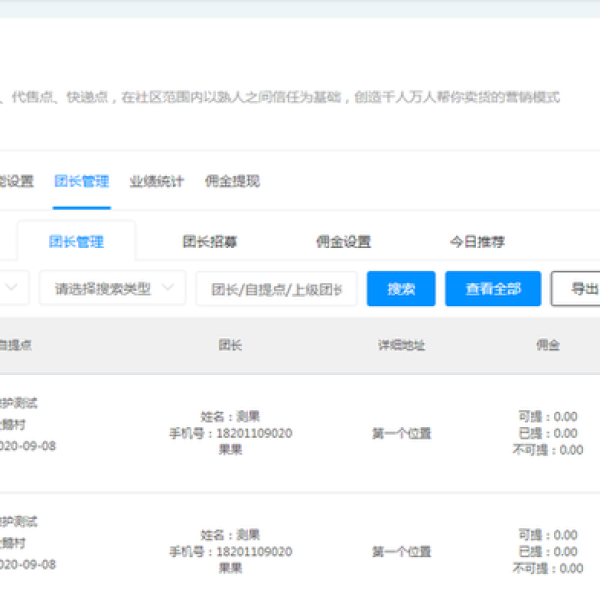This screenshot has height=600, width=600.
Task: Go to 业绩统计 in top navigation
Action: (156, 181)
